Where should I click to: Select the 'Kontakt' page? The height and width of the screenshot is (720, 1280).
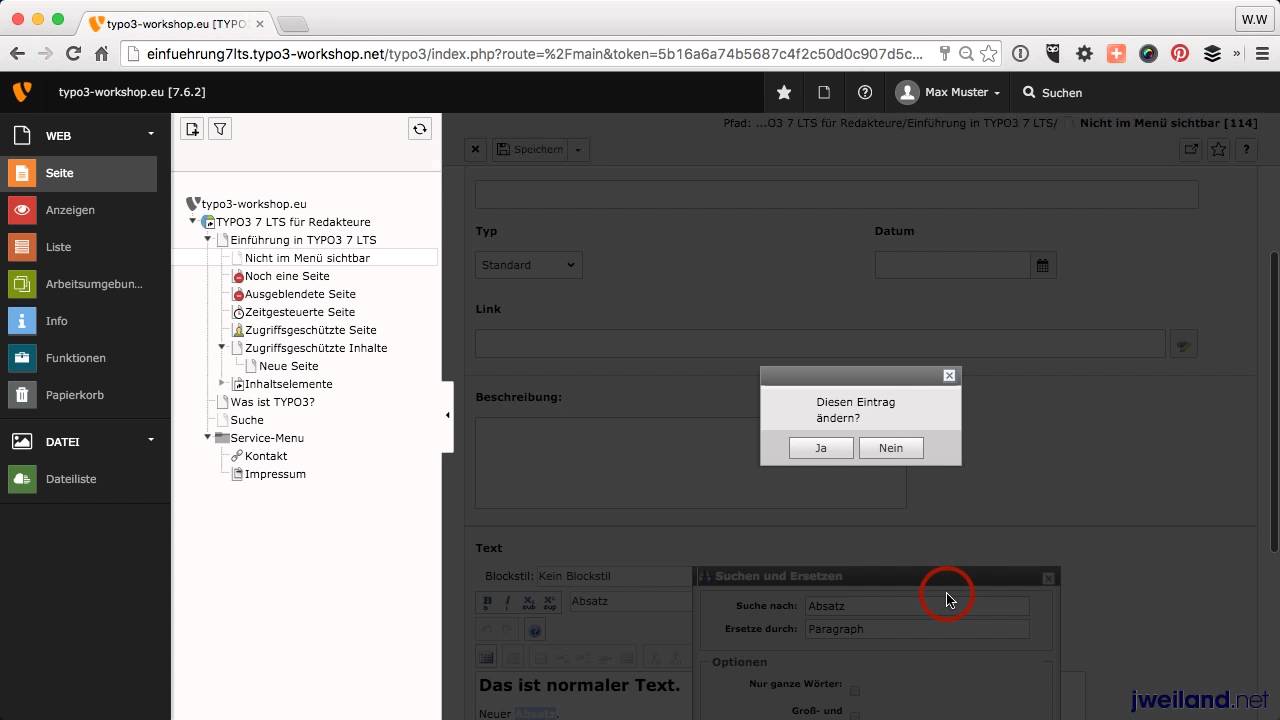[x=266, y=456]
